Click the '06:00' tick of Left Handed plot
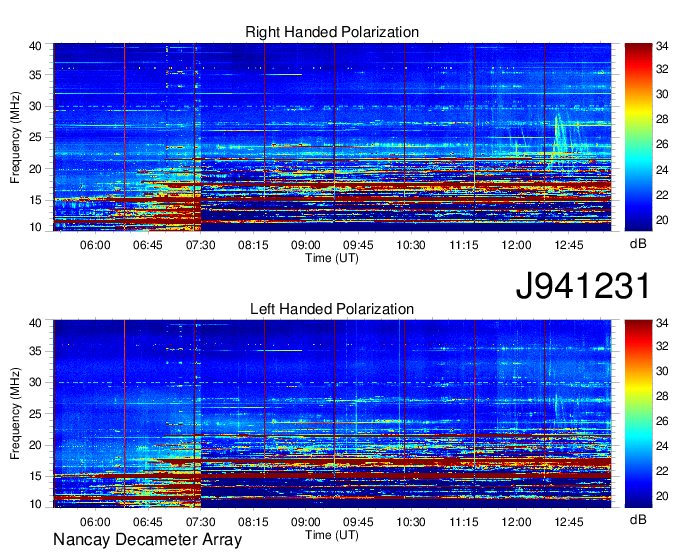The width and height of the screenshot is (680, 552). click(x=95, y=522)
